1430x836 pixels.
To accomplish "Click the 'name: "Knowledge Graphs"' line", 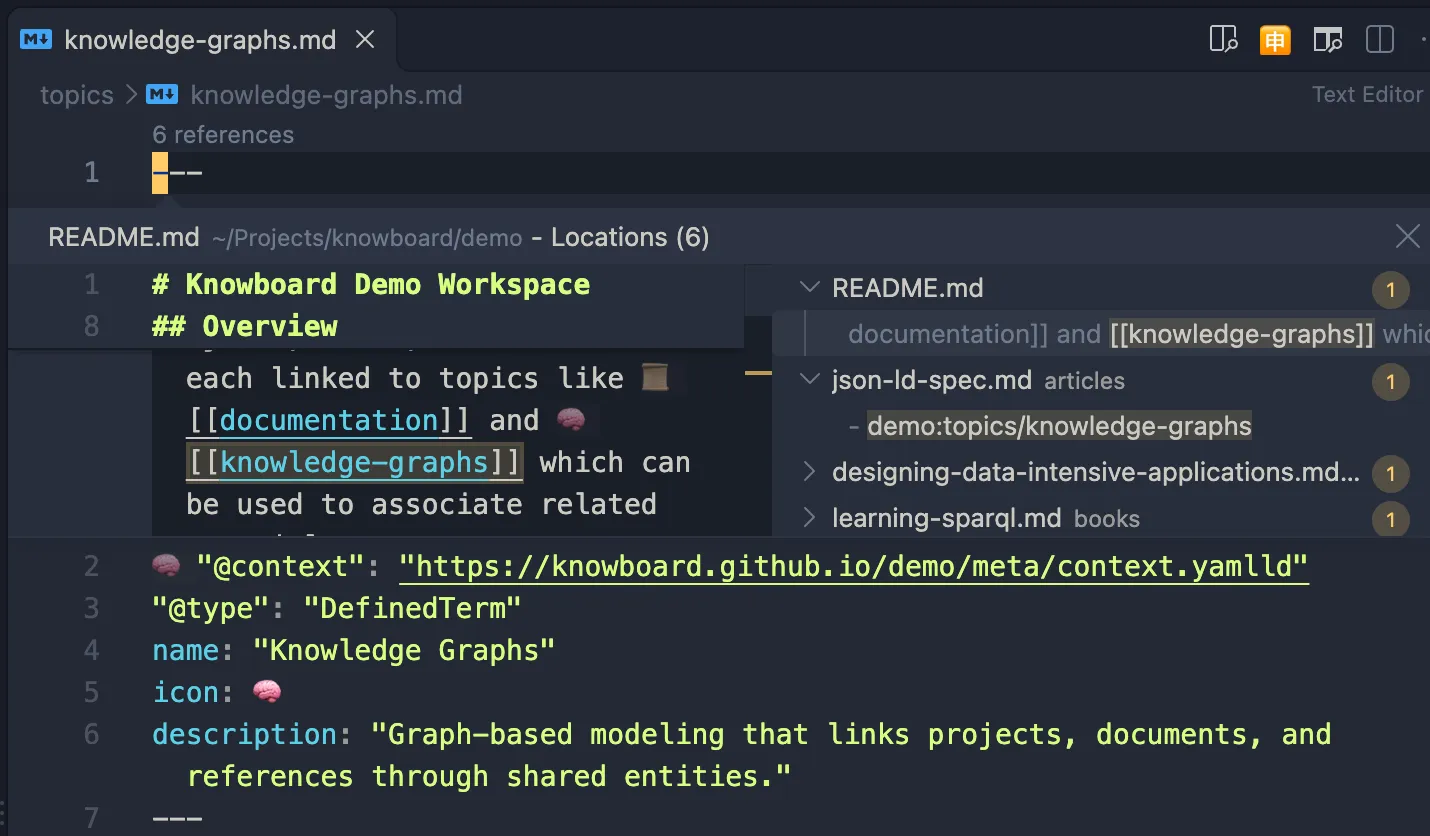I will click(x=353, y=650).
